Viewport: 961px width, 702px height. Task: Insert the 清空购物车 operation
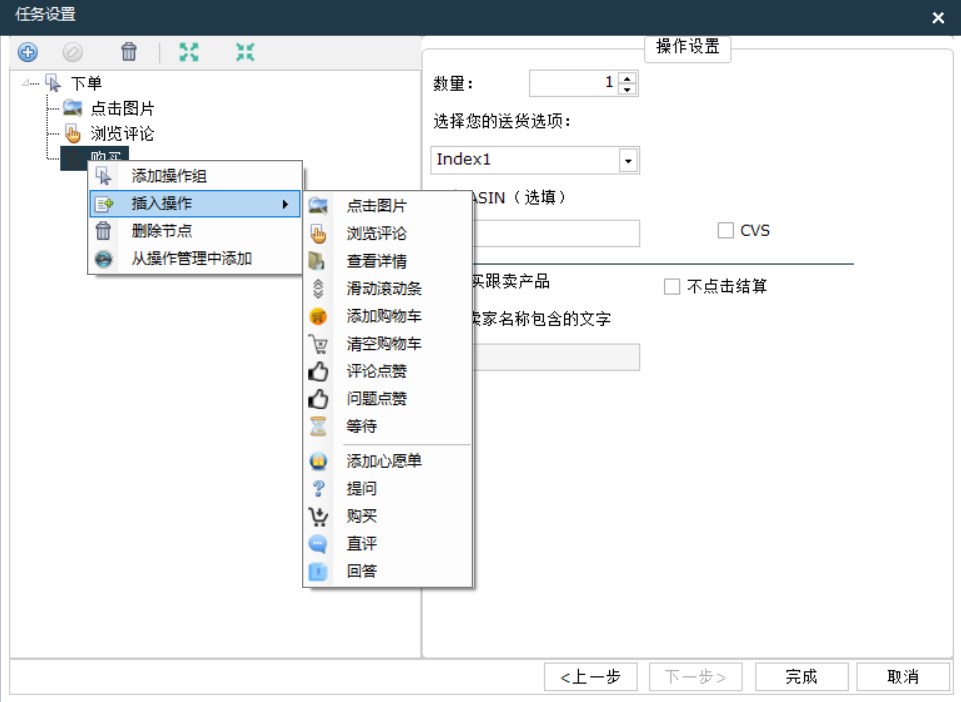388,344
